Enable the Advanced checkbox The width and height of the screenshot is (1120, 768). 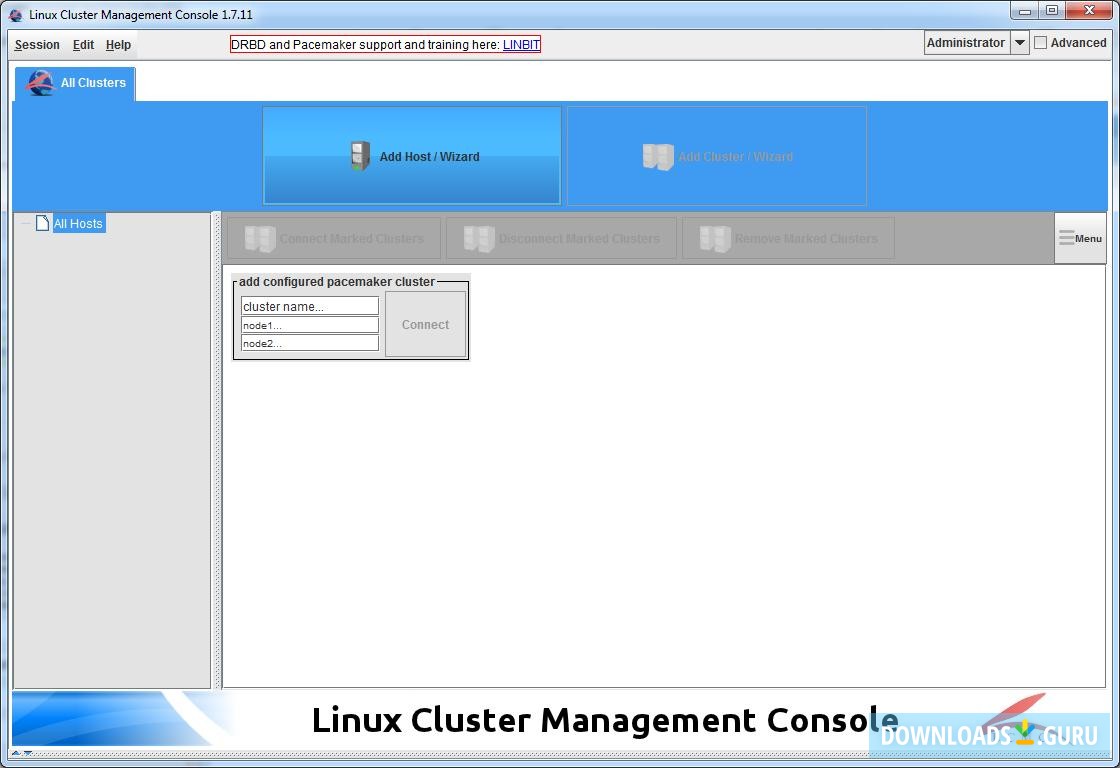1041,43
